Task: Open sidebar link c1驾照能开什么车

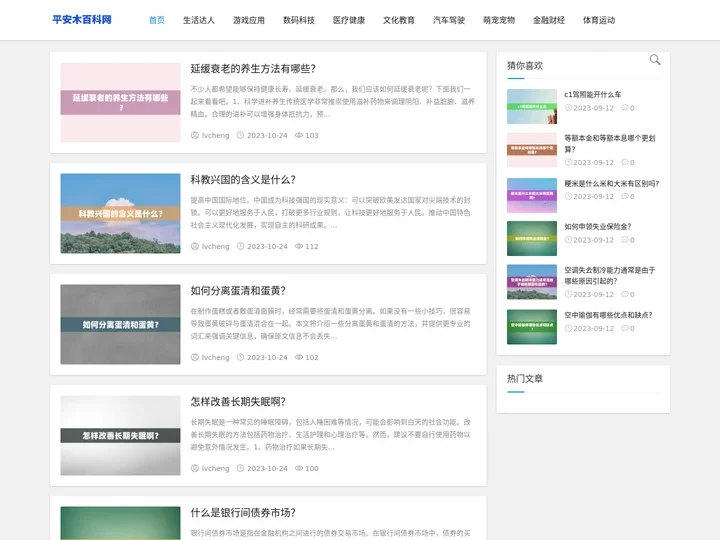Action: [593, 95]
